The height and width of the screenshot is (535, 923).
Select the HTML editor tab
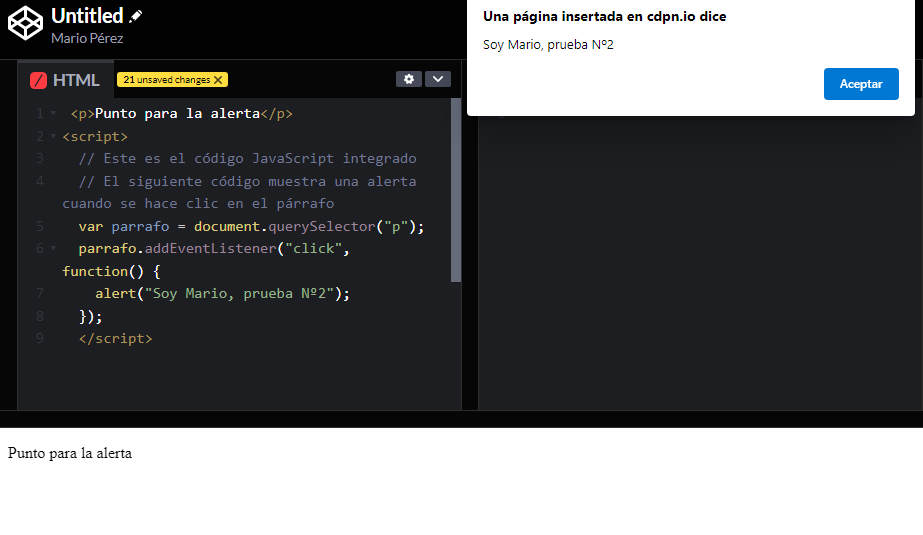[65, 79]
